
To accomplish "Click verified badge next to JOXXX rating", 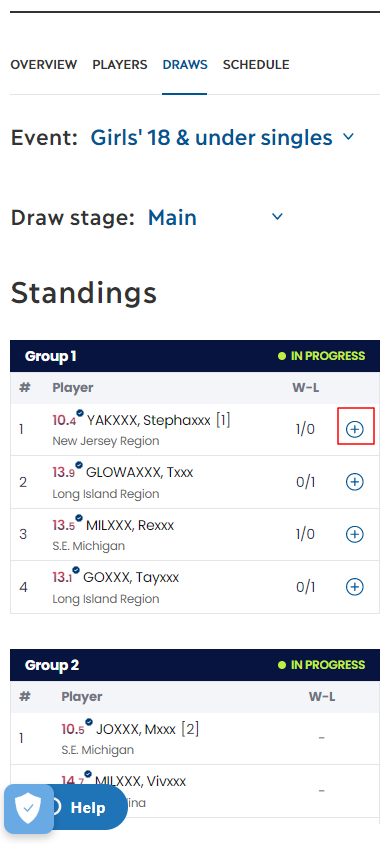I will 89,722.
